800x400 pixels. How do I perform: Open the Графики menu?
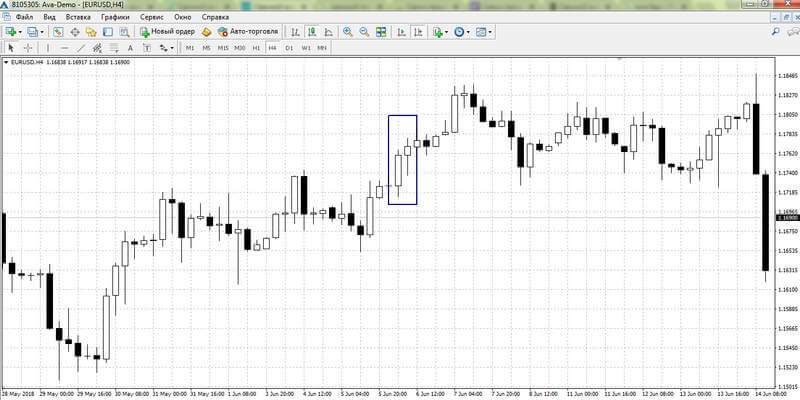115,17
